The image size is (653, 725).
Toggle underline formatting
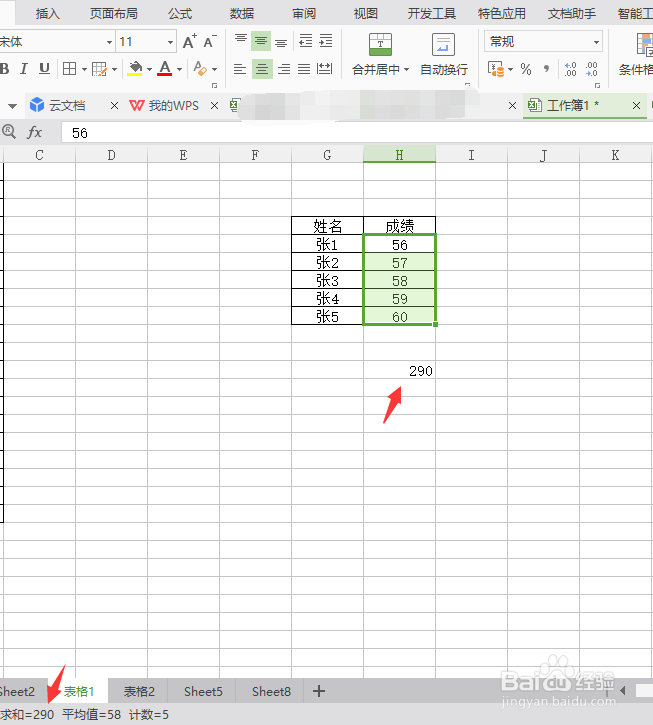[x=44, y=69]
